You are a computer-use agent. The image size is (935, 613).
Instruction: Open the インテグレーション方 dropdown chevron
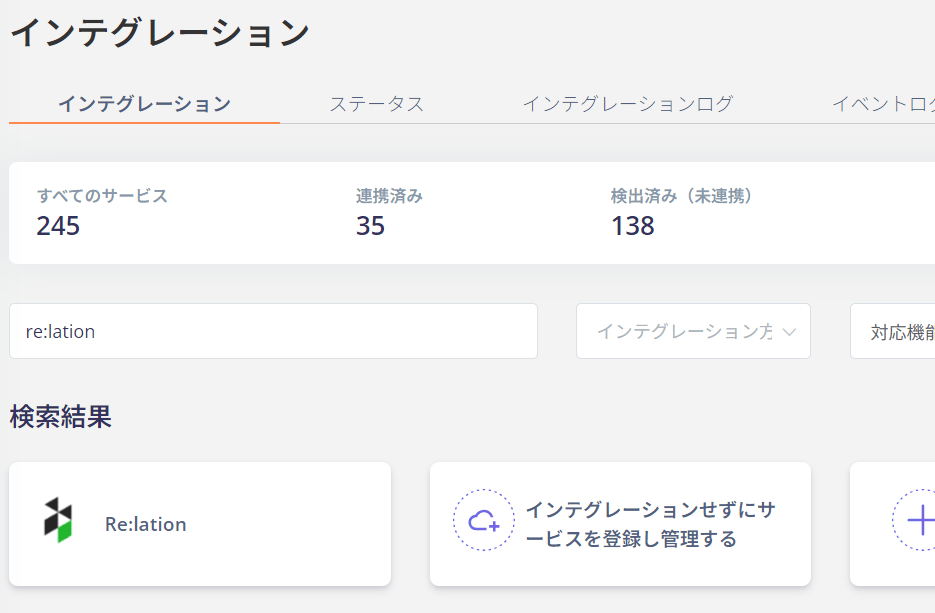[x=789, y=332]
